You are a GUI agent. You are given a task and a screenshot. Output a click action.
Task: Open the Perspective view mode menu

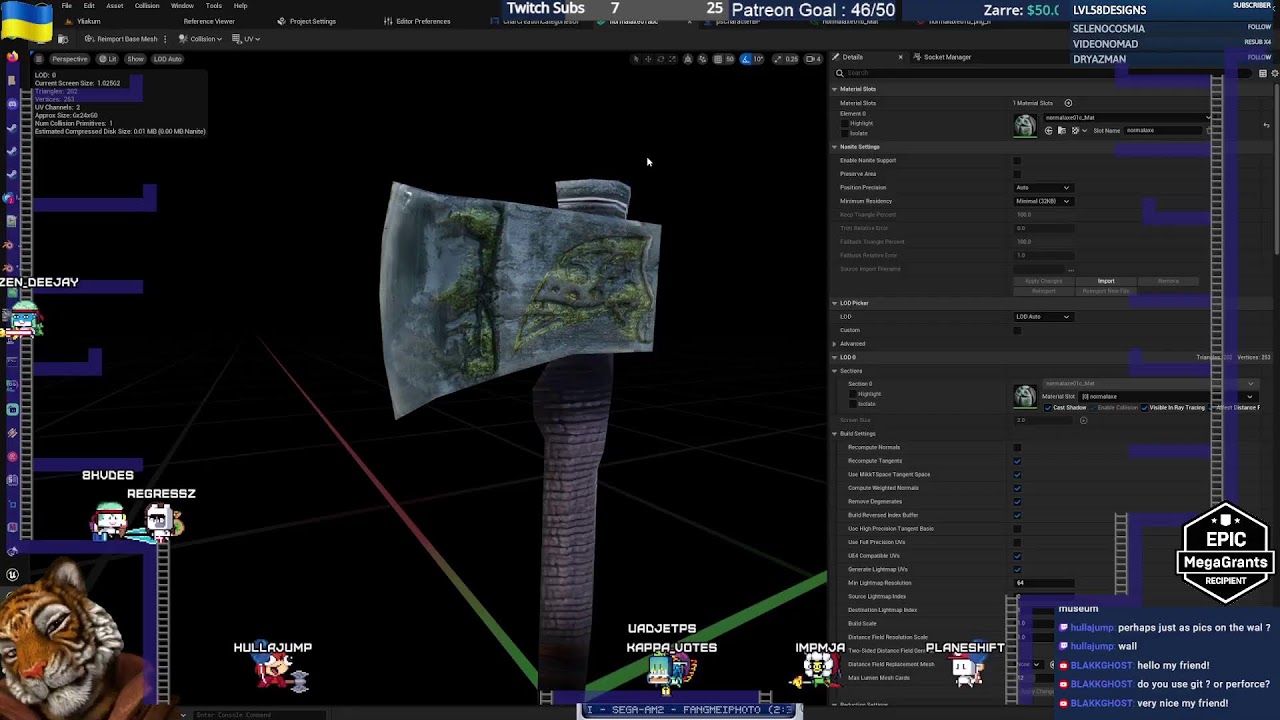[70, 58]
